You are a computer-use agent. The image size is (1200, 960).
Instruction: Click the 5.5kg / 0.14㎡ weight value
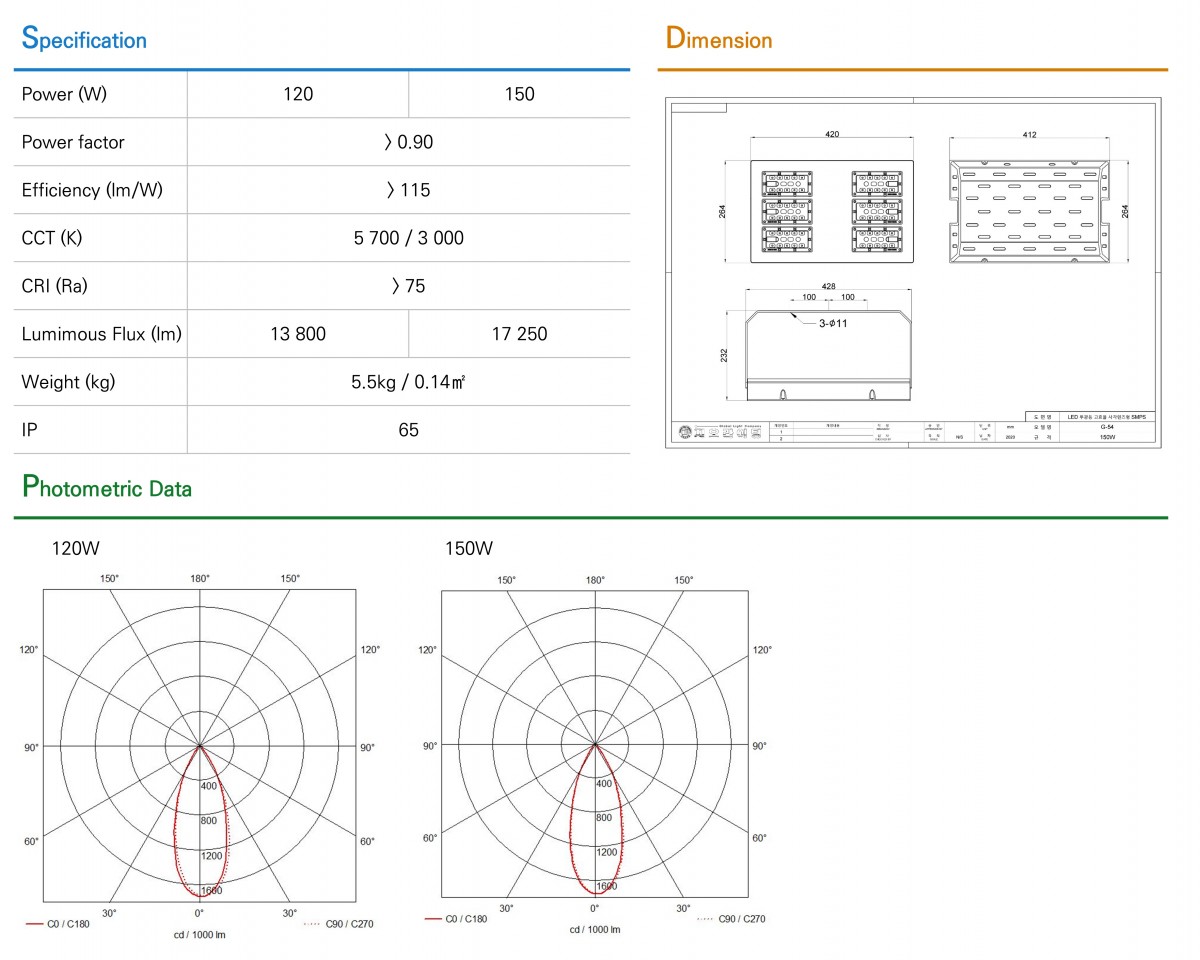click(408, 382)
